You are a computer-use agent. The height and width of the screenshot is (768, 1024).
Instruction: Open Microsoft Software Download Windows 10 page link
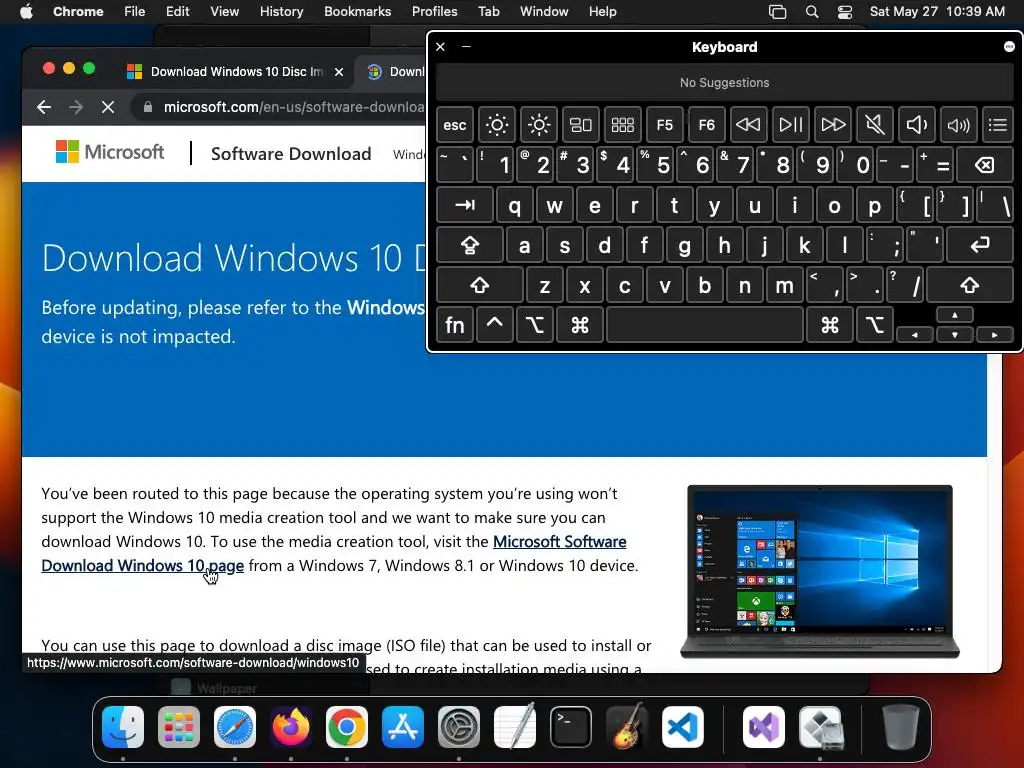click(334, 553)
